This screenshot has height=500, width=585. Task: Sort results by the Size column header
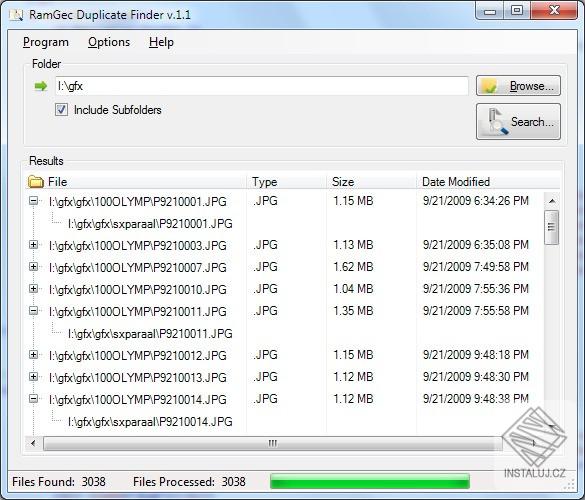pos(372,182)
